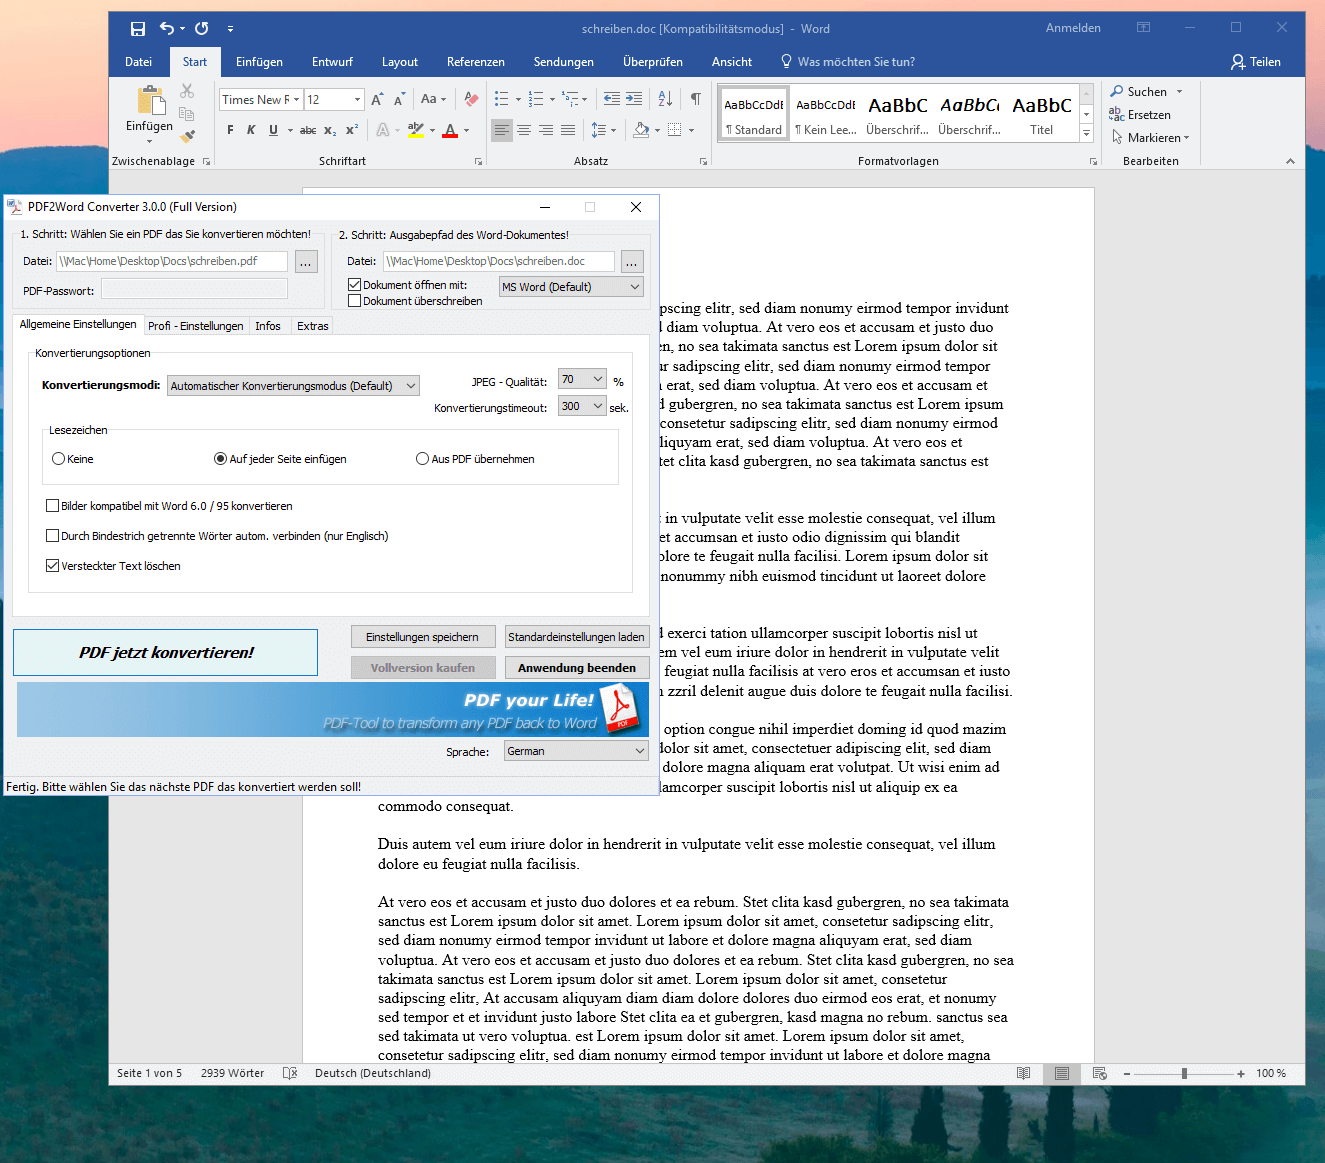Click the Copy icon in Zwischenablage
The width and height of the screenshot is (1325, 1163).
187,113
